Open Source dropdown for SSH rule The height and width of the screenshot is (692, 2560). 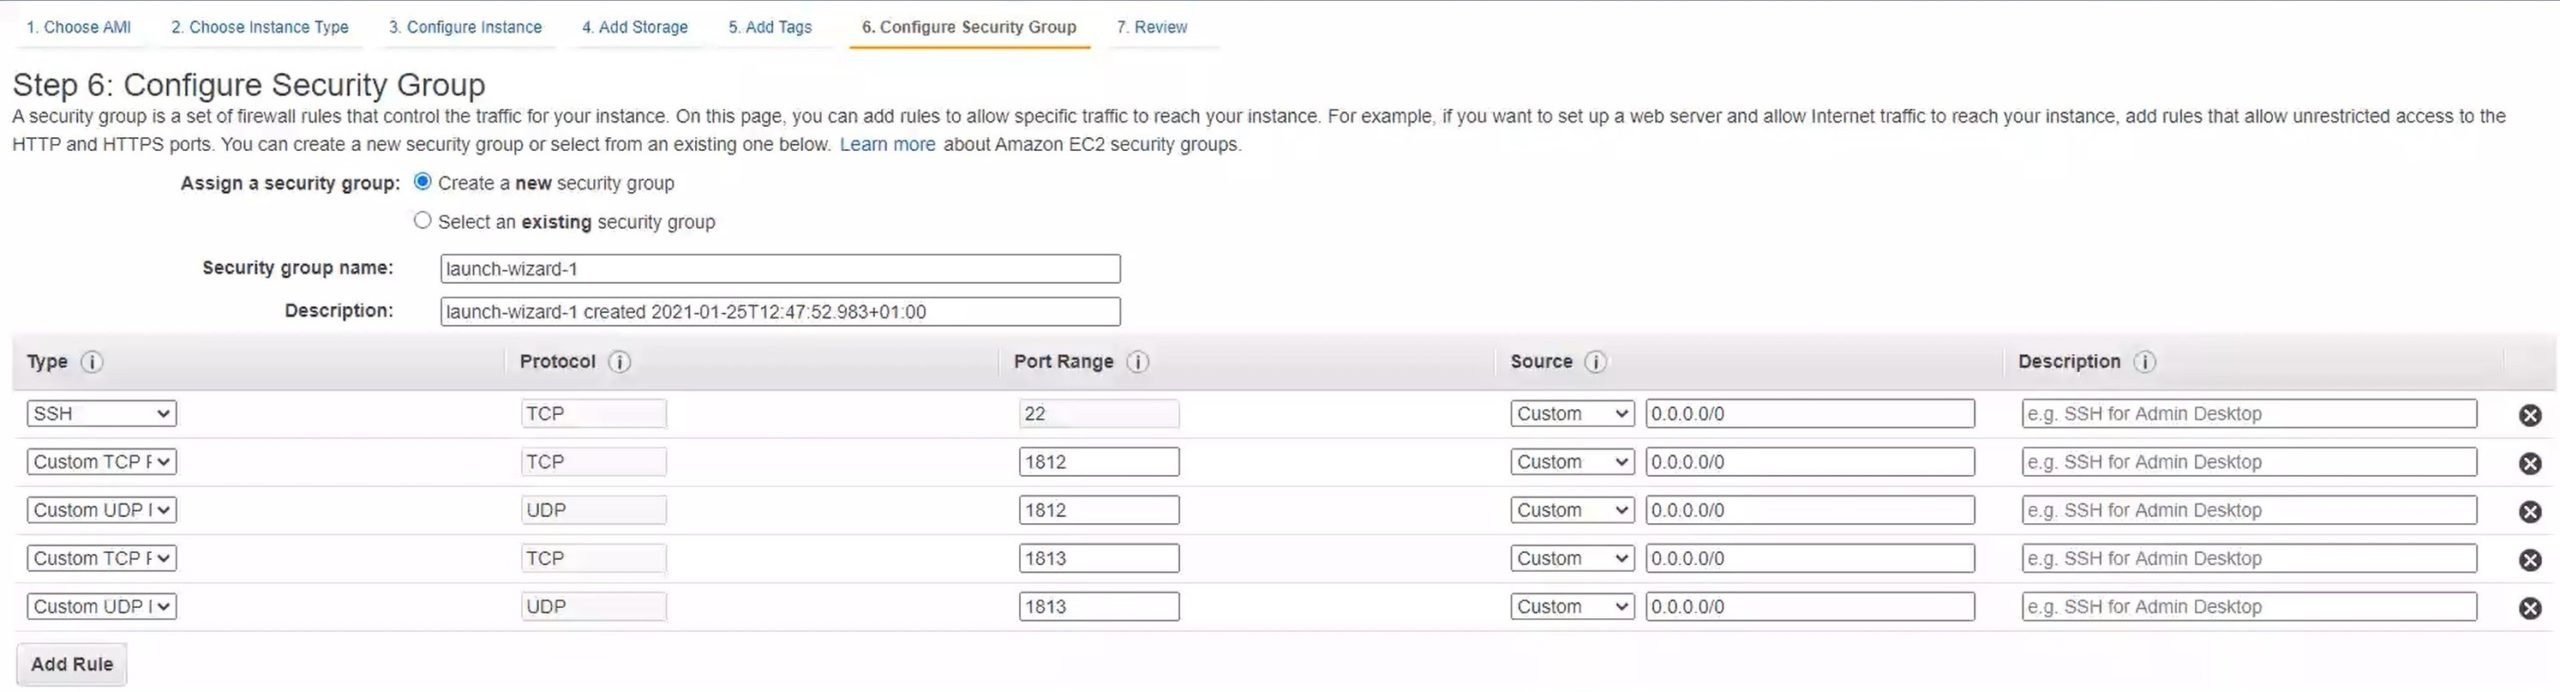click(x=1572, y=414)
